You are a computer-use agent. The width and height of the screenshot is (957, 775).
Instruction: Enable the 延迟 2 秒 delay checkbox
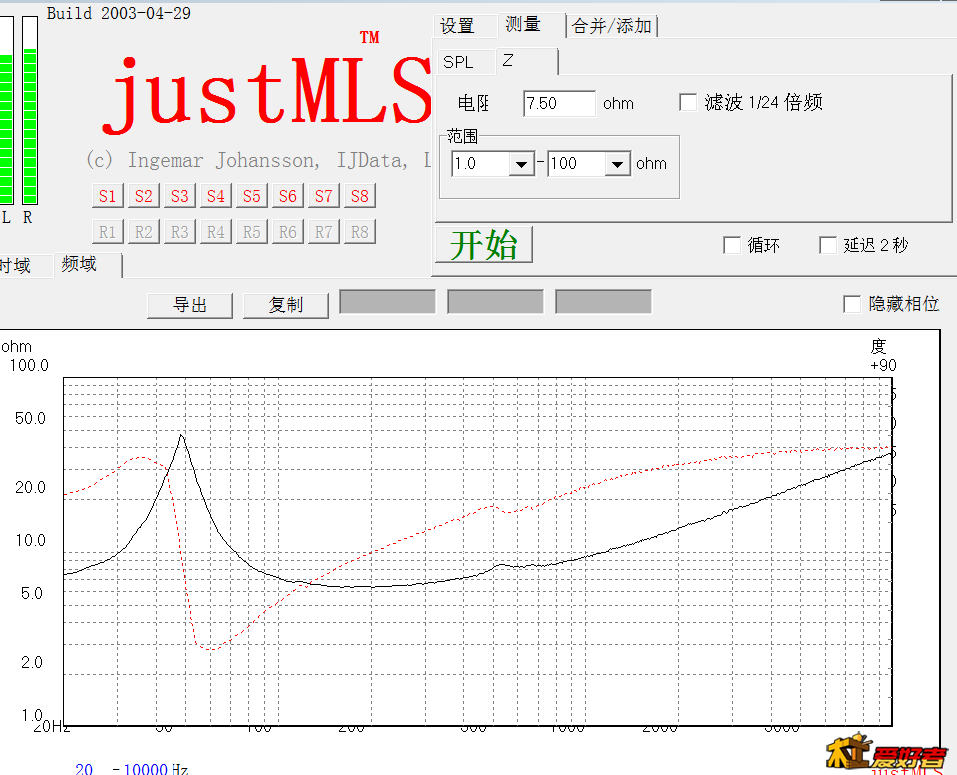click(x=828, y=245)
